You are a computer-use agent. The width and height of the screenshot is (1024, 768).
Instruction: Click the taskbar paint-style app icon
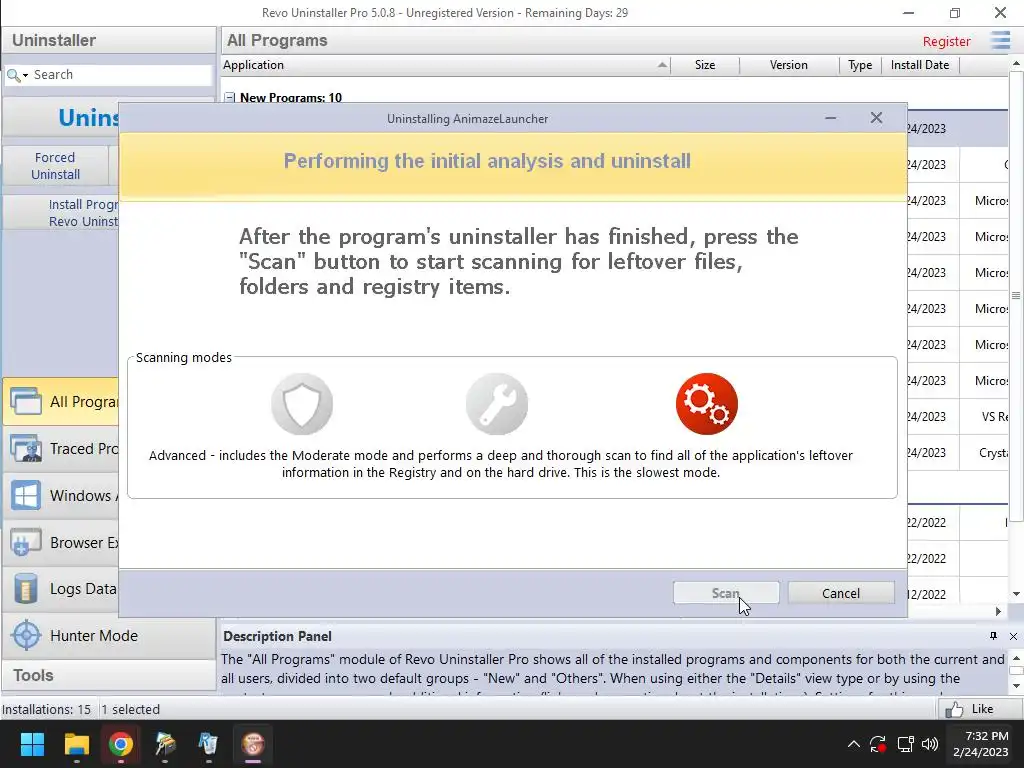coord(165,744)
